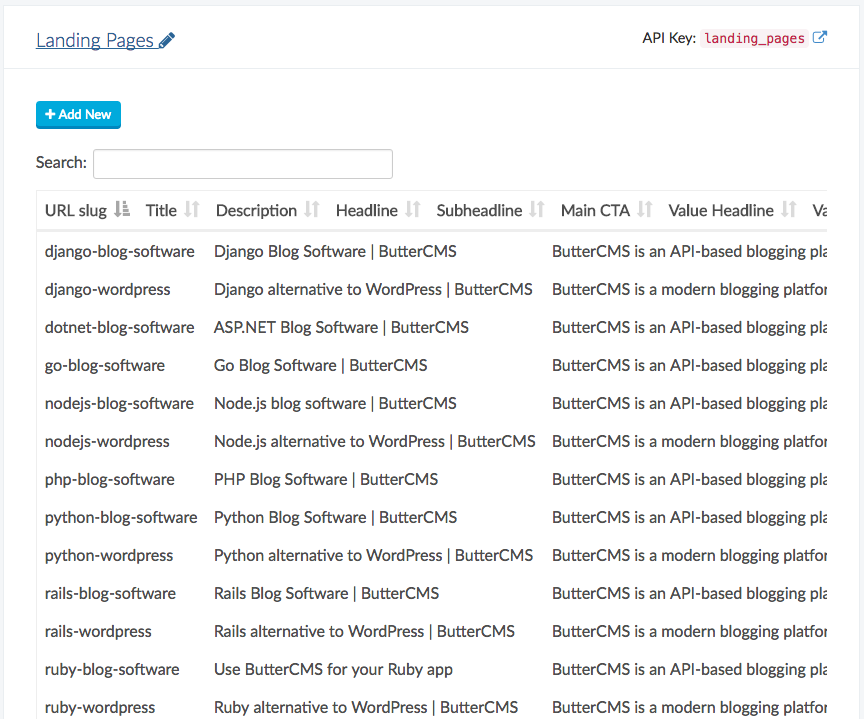Image resolution: width=864 pixels, height=719 pixels.
Task: Click title 'Go Blog Software | ButterCMS'
Action: point(321,365)
